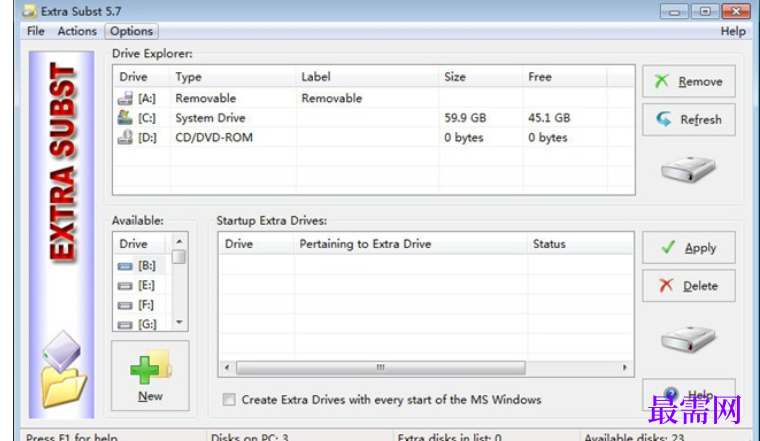Click the hard drive image below Delete
760x441 pixels.
click(688, 339)
